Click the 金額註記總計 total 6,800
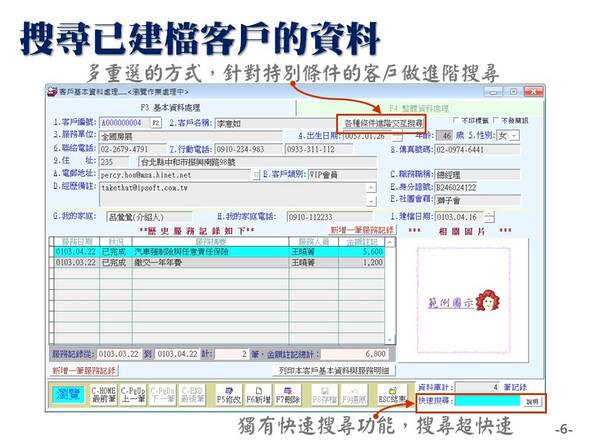This screenshot has height=443, width=590. click(355, 354)
